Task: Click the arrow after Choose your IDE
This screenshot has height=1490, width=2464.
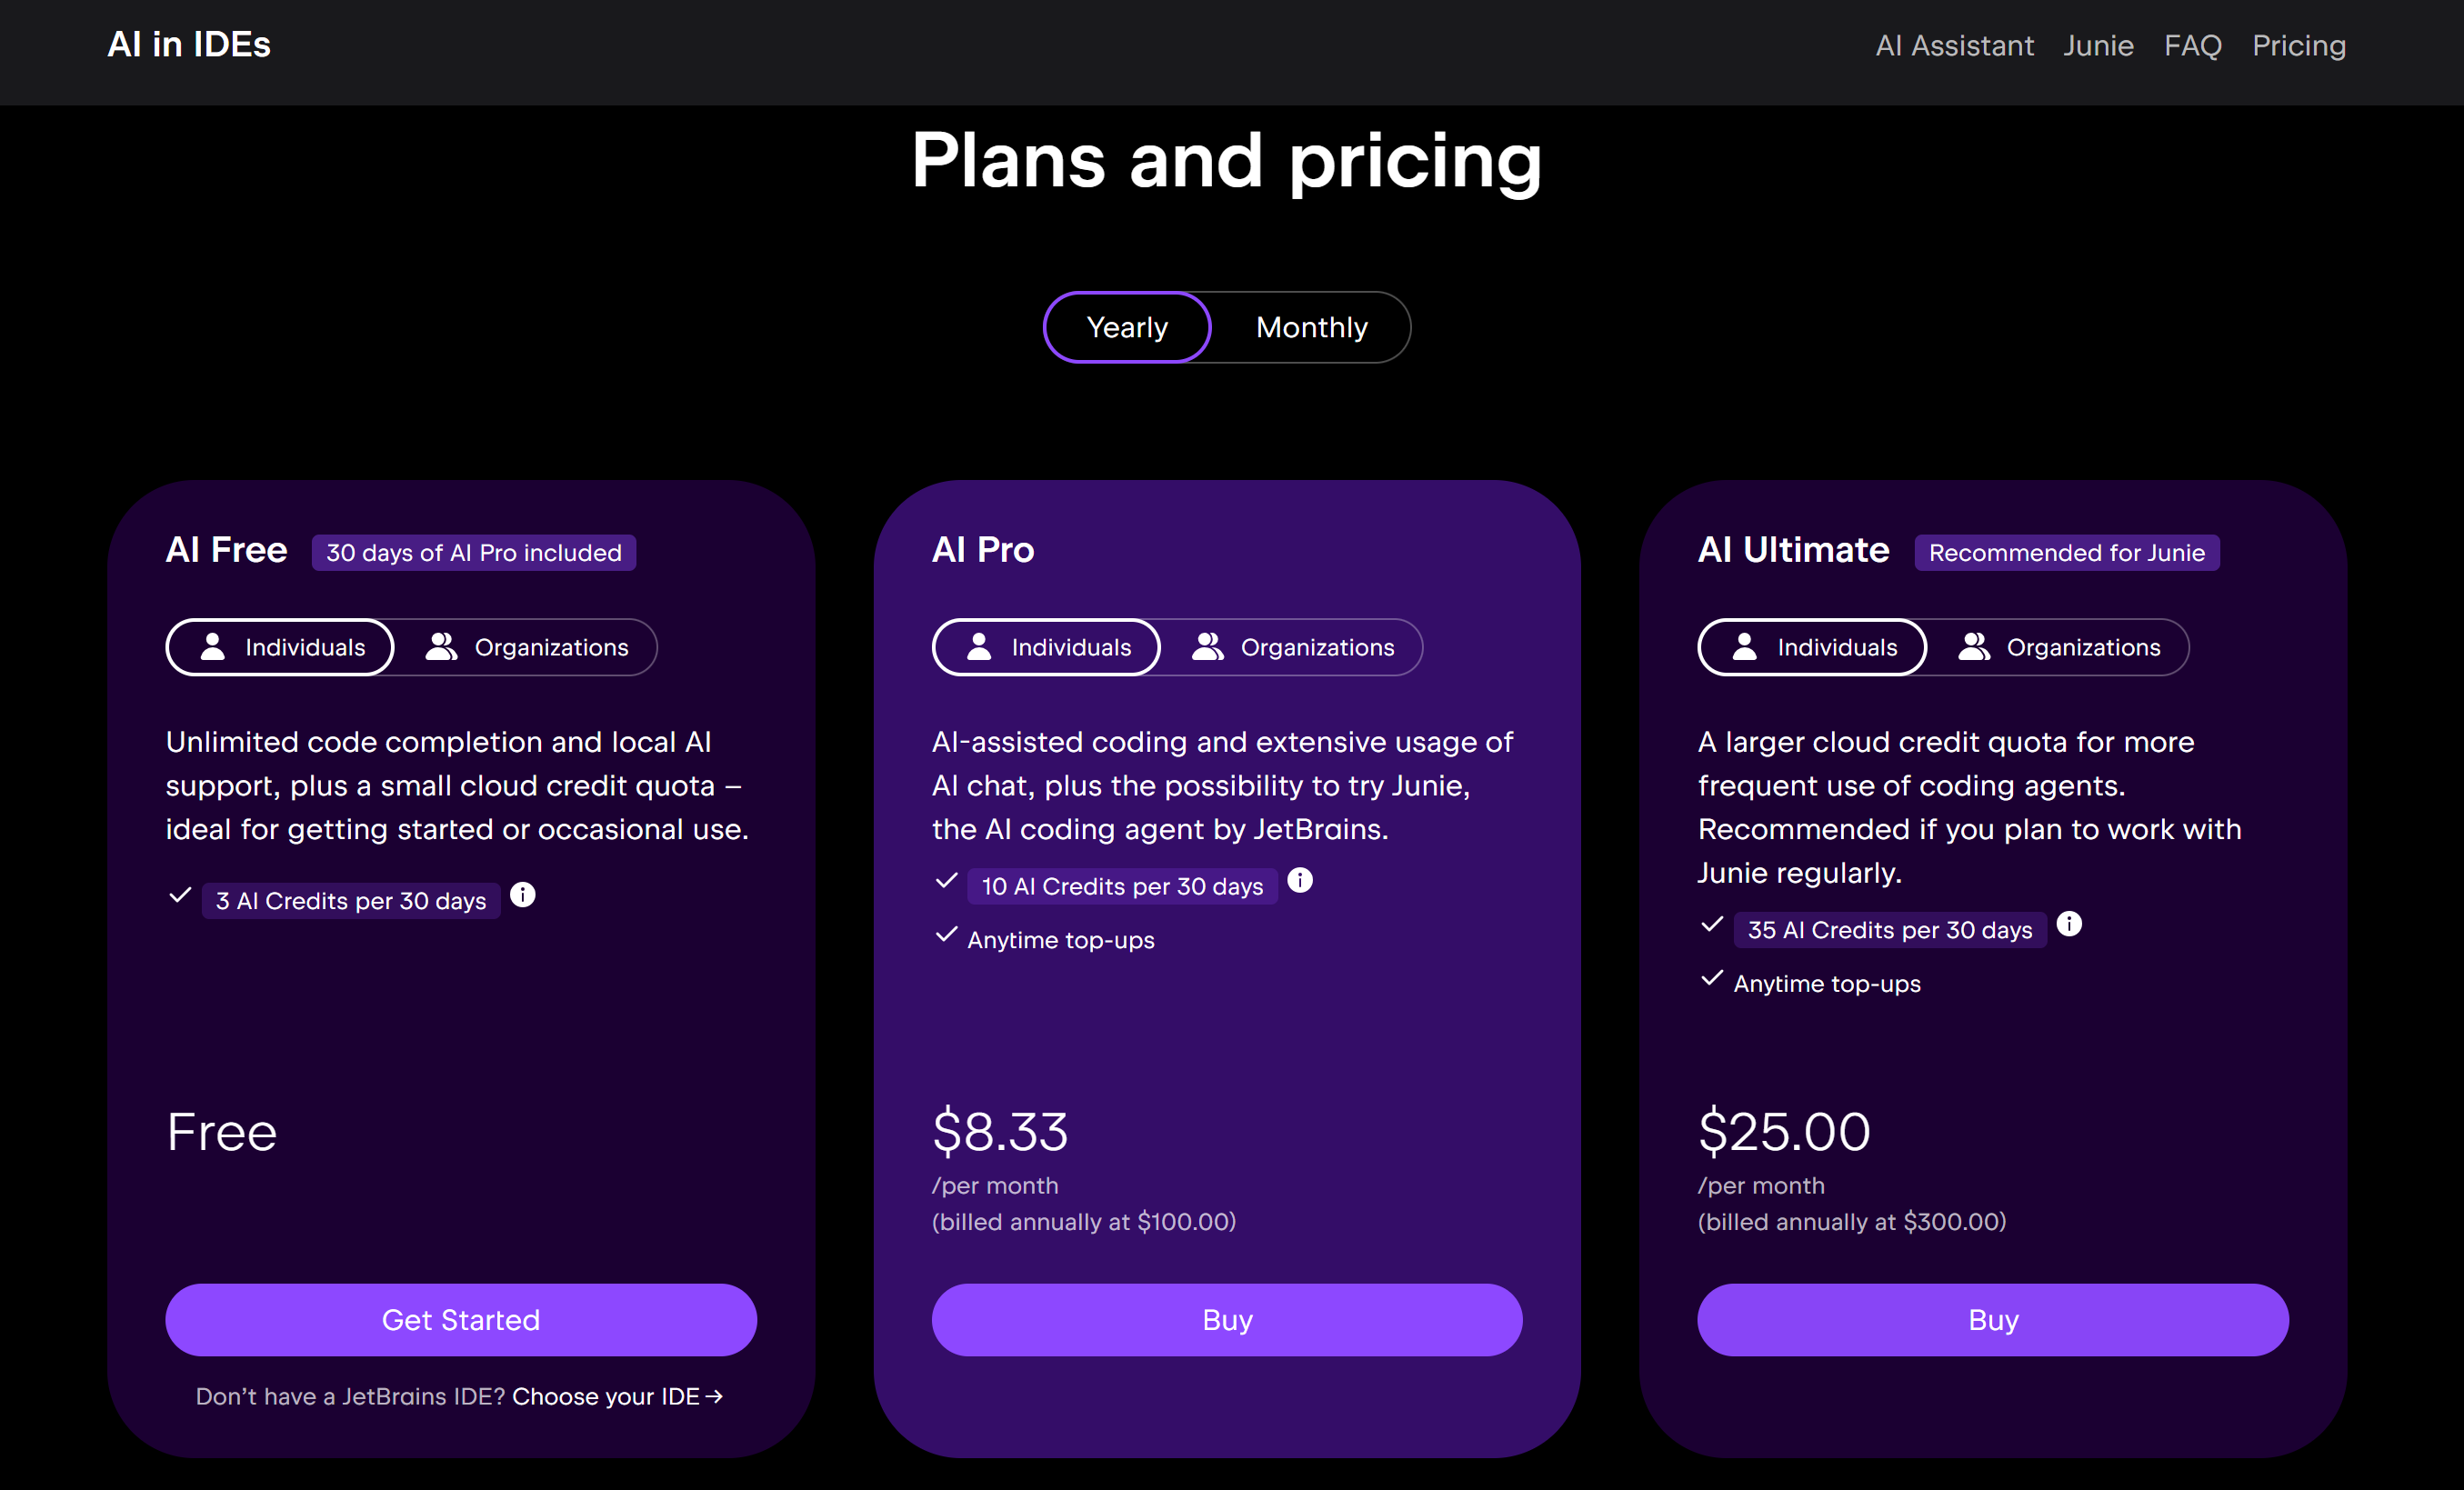Action: point(714,1396)
